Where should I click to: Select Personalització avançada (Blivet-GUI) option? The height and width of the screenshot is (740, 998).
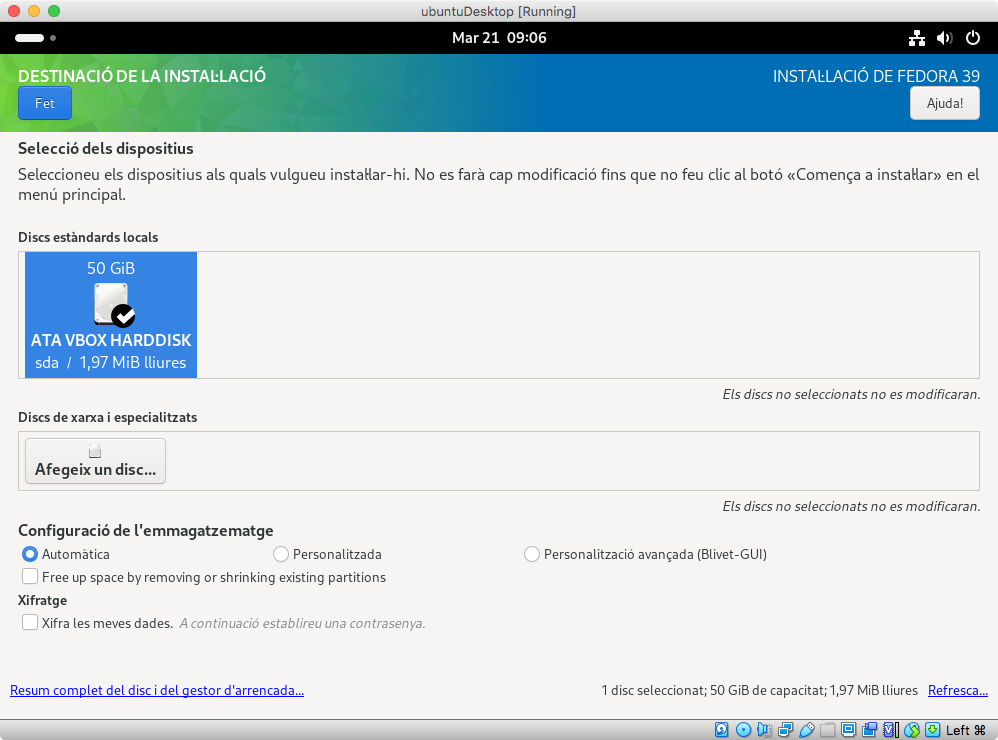pos(531,554)
